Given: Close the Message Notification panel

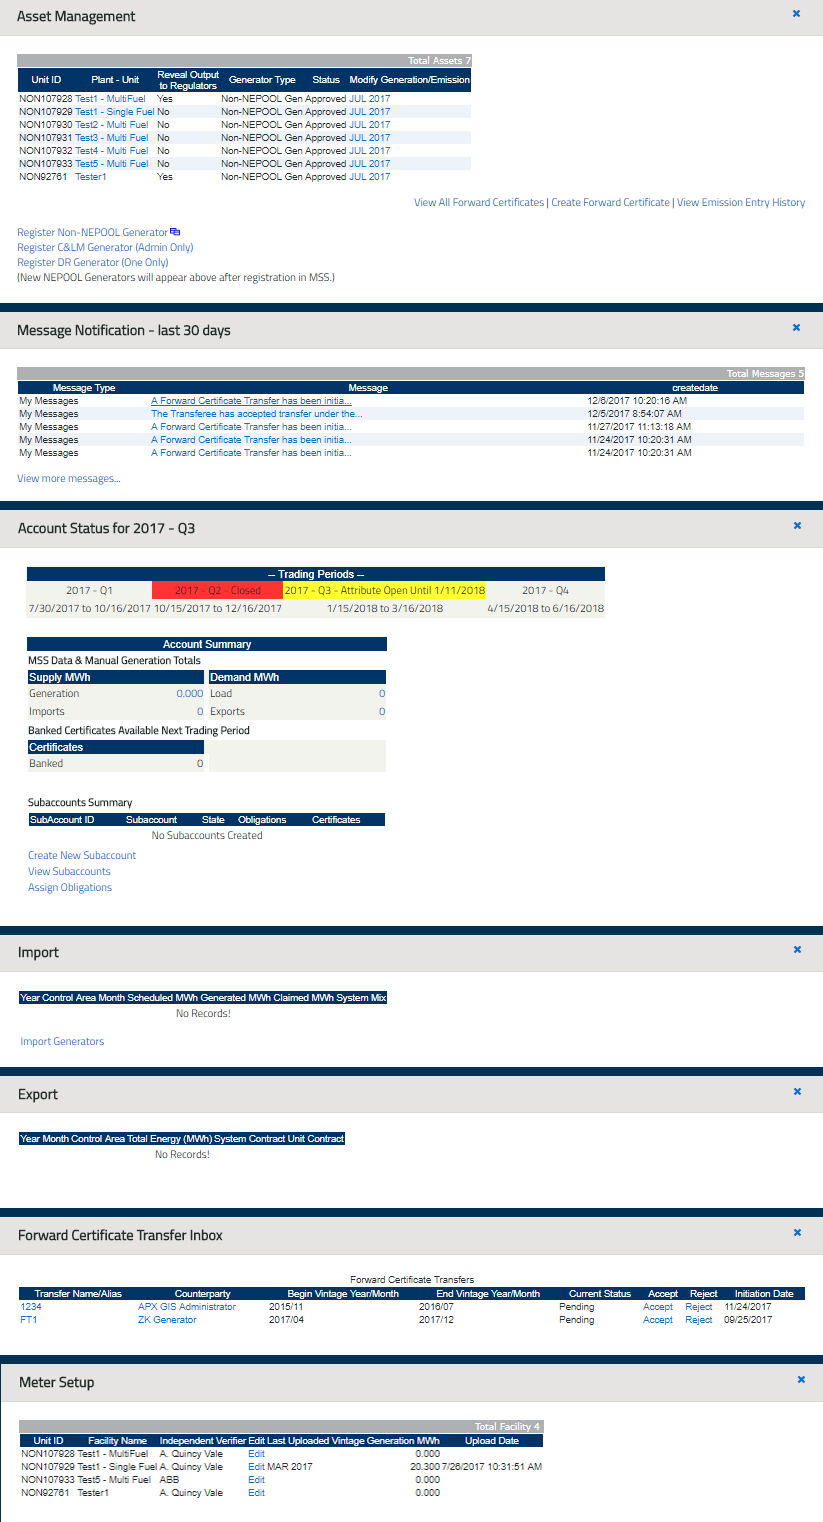Looking at the screenshot, I should click(x=796, y=327).
